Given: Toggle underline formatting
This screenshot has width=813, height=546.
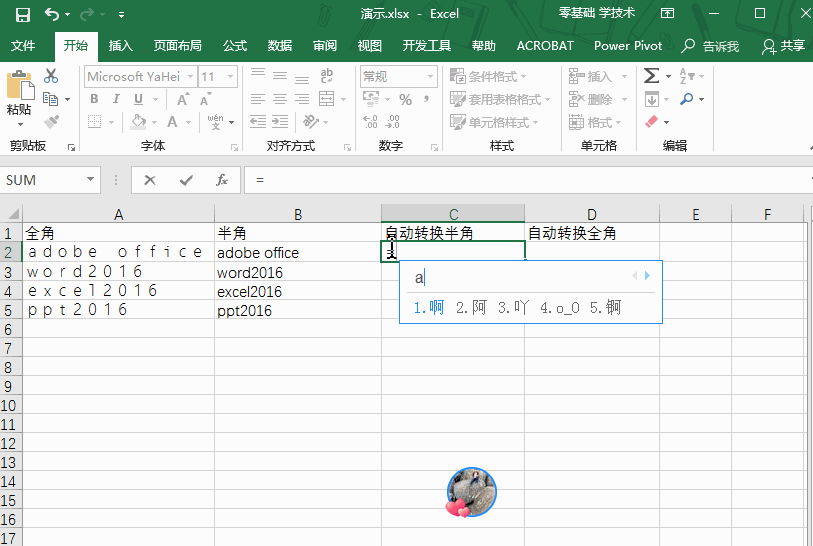Looking at the screenshot, I should (x=138, y=99).
